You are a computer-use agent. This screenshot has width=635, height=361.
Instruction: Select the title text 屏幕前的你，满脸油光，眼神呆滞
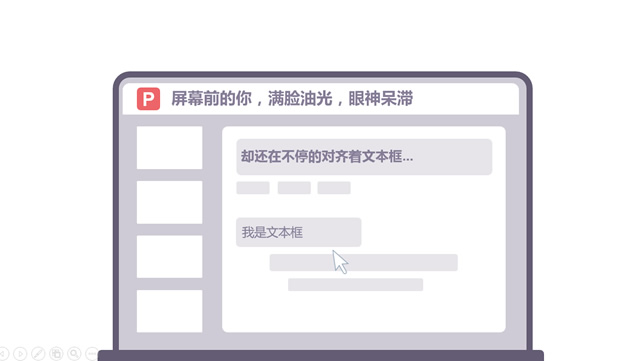coord(292,99)
